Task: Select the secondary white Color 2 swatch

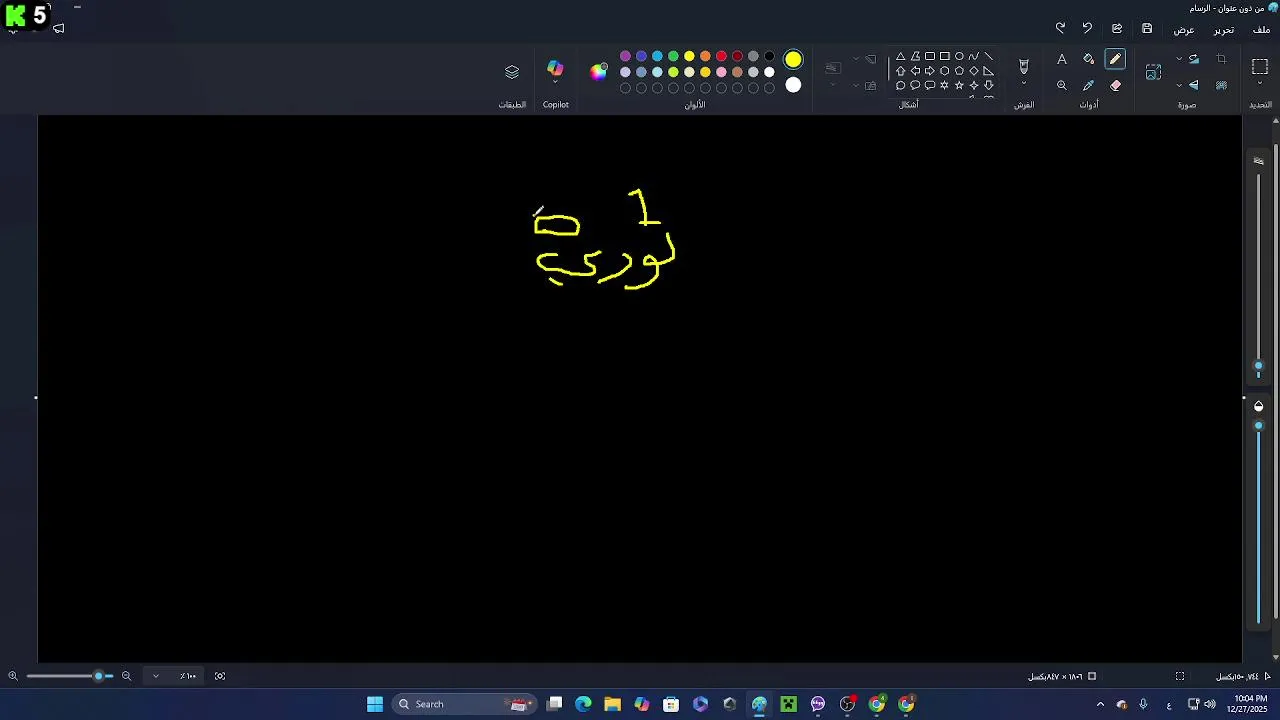Action: [x=793, y=85]
